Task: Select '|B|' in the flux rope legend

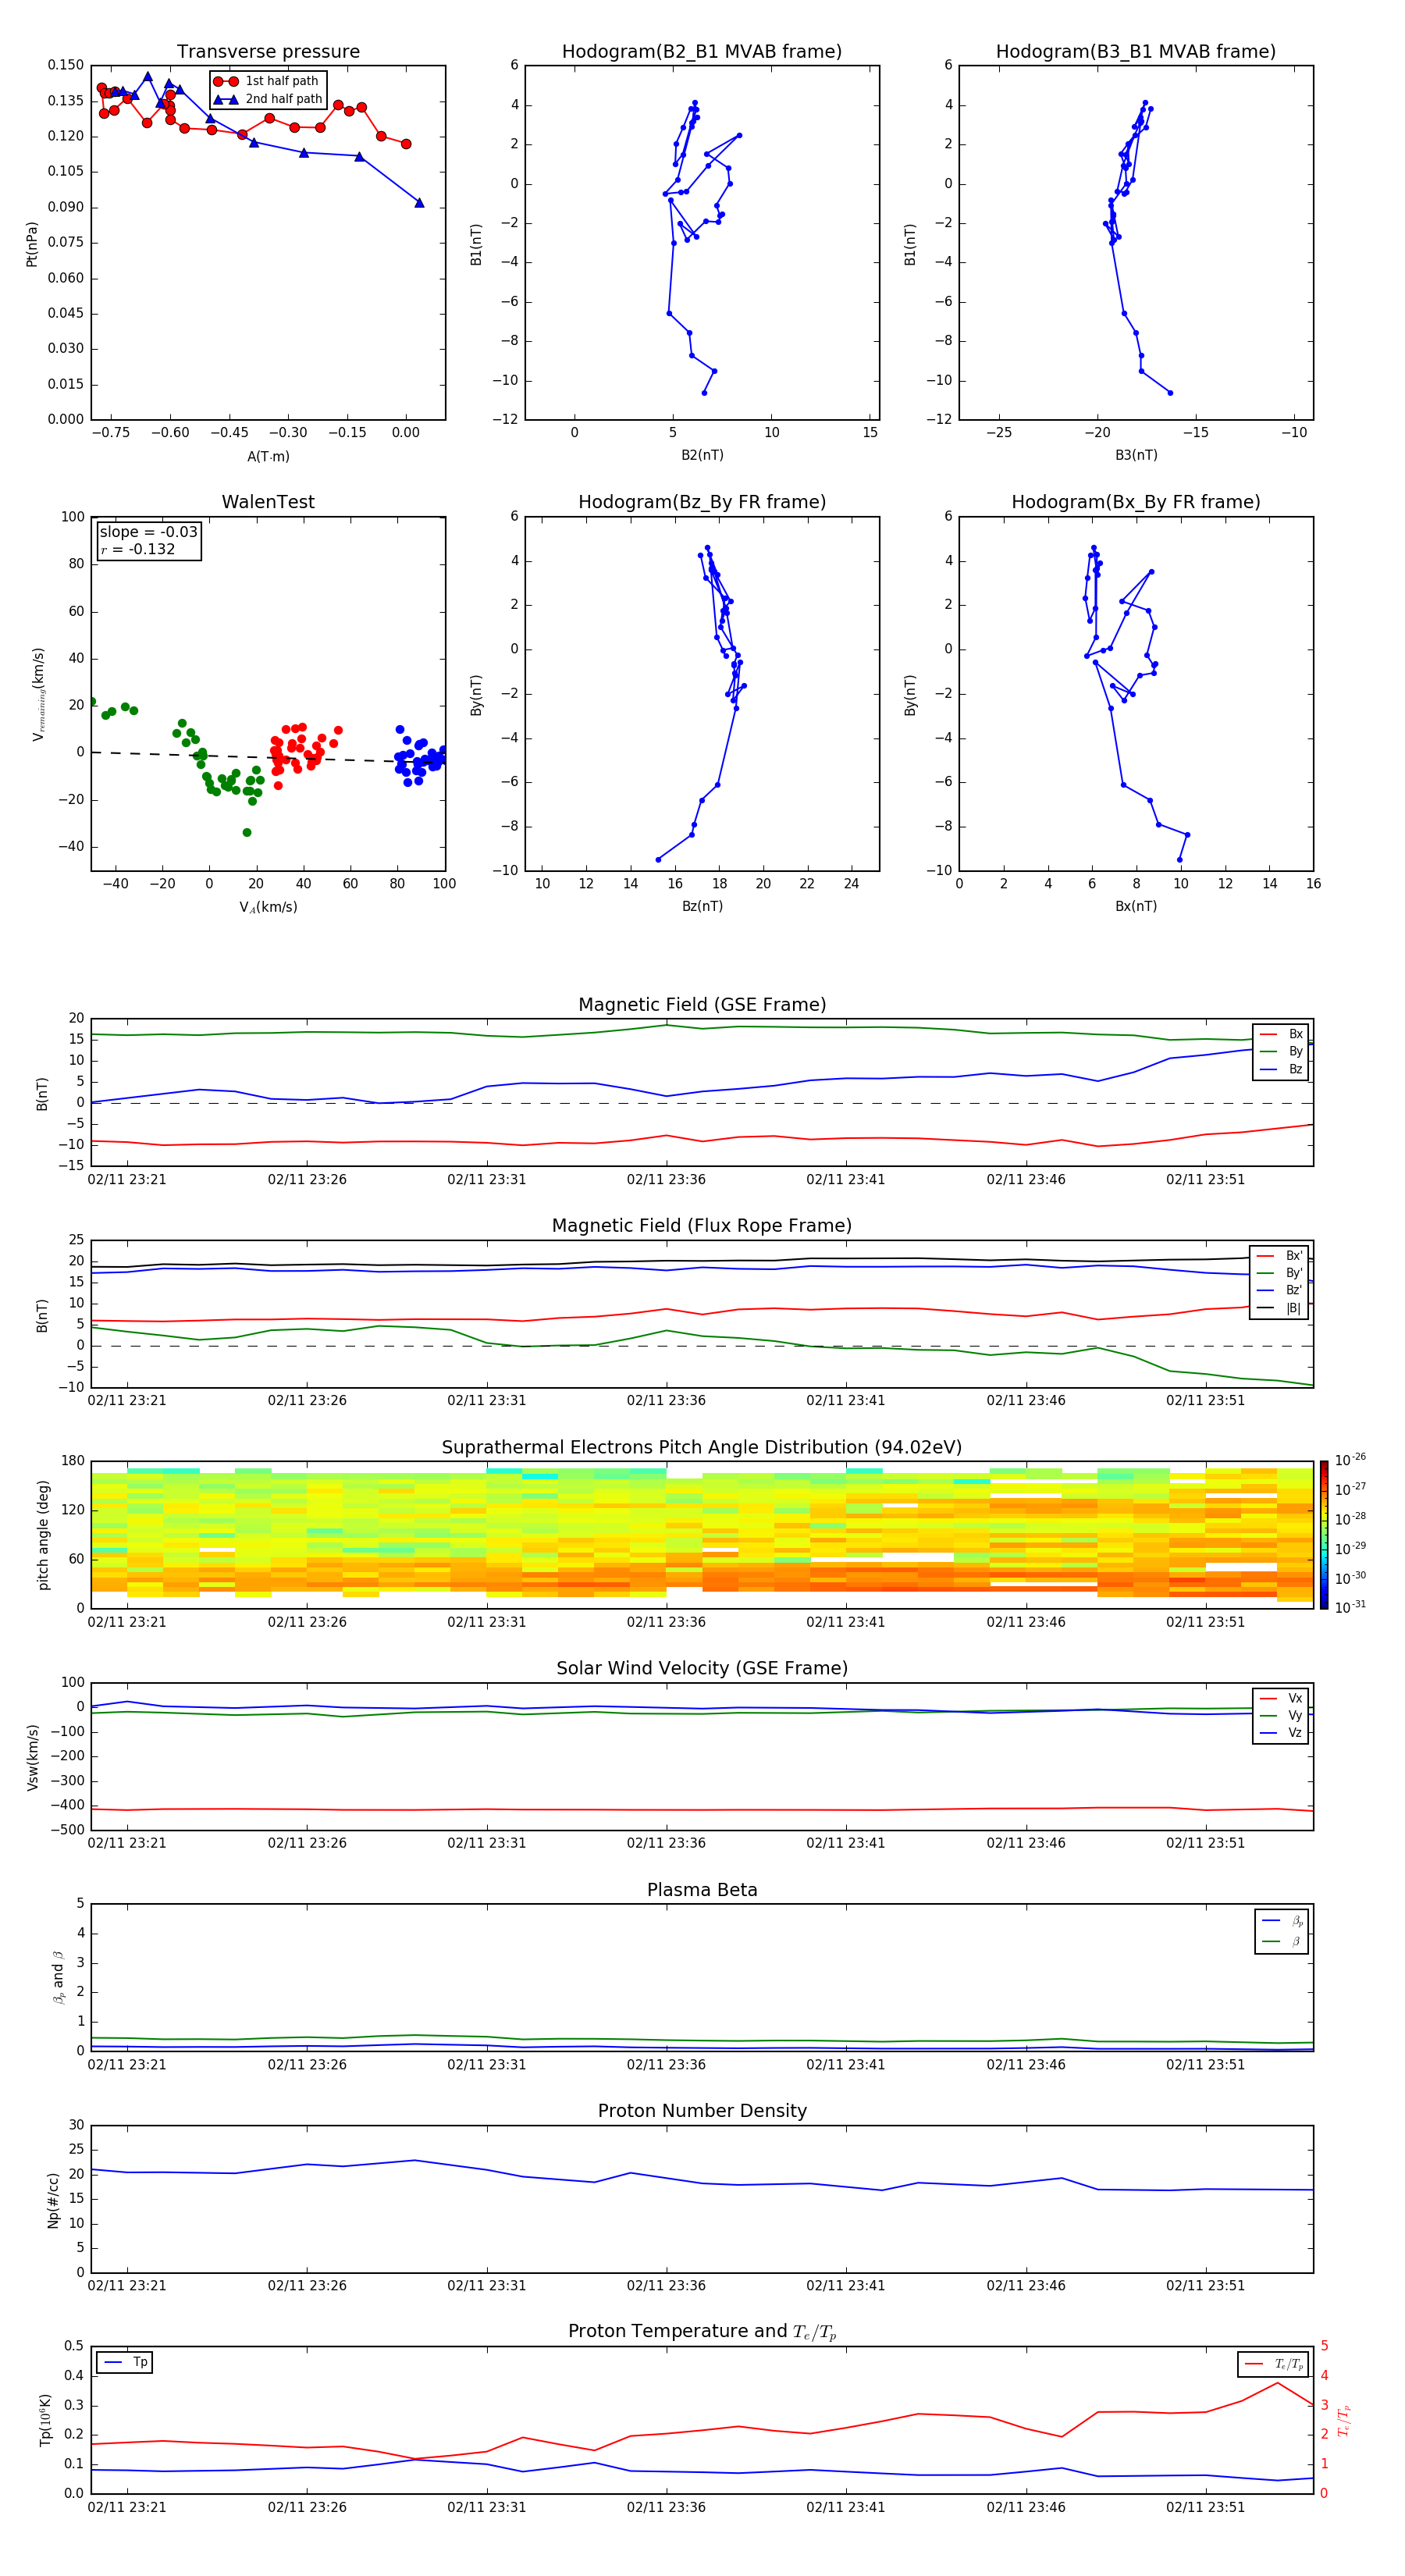Action: click(x=1280, y=1308)
